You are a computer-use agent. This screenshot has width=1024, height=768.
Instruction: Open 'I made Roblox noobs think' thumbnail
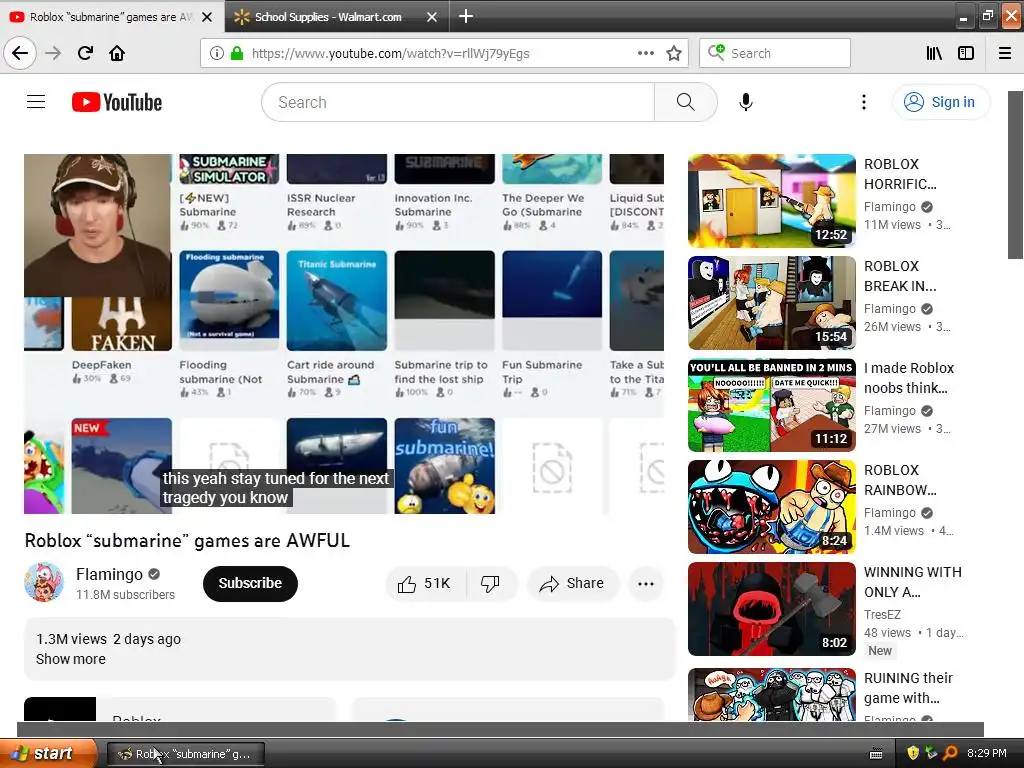tap(771, 405)
